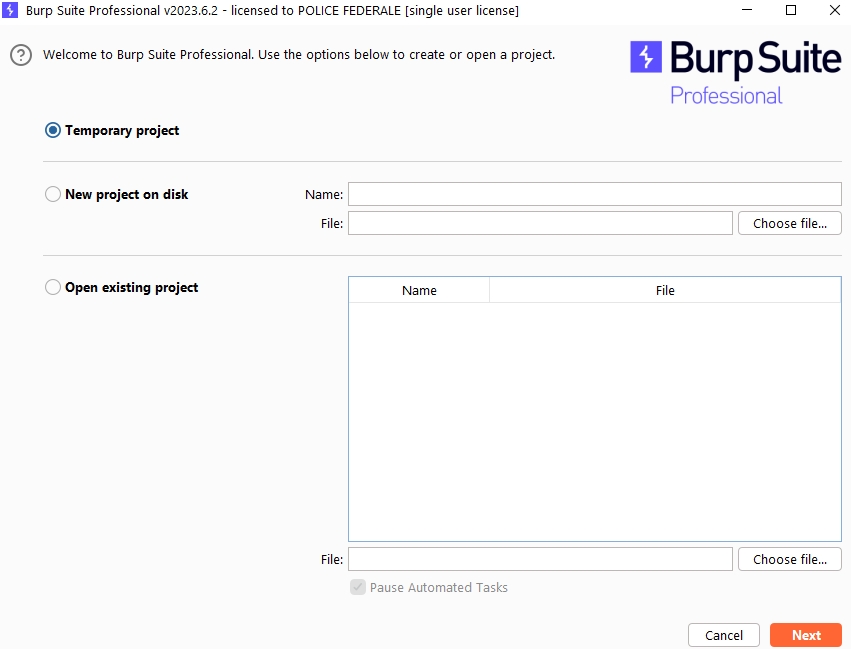Click the help question mark icon

coord(21,55)
